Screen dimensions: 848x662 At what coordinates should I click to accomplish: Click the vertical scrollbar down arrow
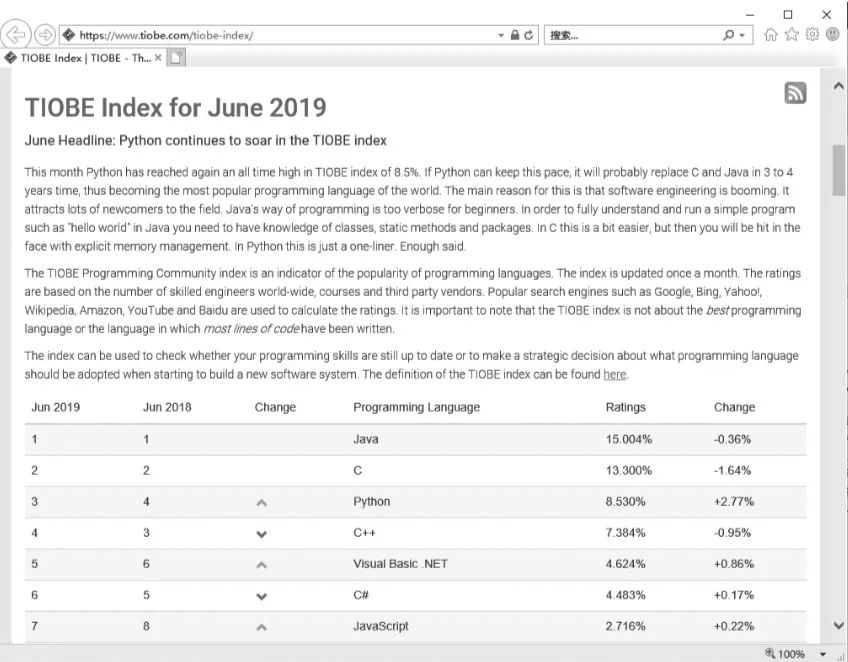click(838, 626)
